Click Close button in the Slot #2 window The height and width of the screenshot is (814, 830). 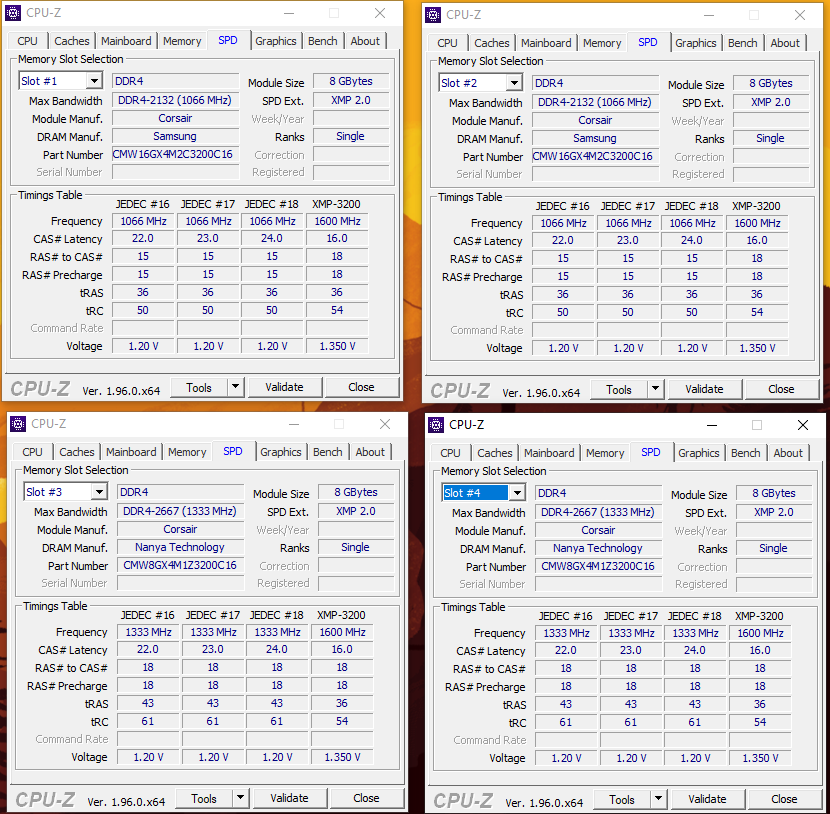pyautogui.click(x=781, y=390)
